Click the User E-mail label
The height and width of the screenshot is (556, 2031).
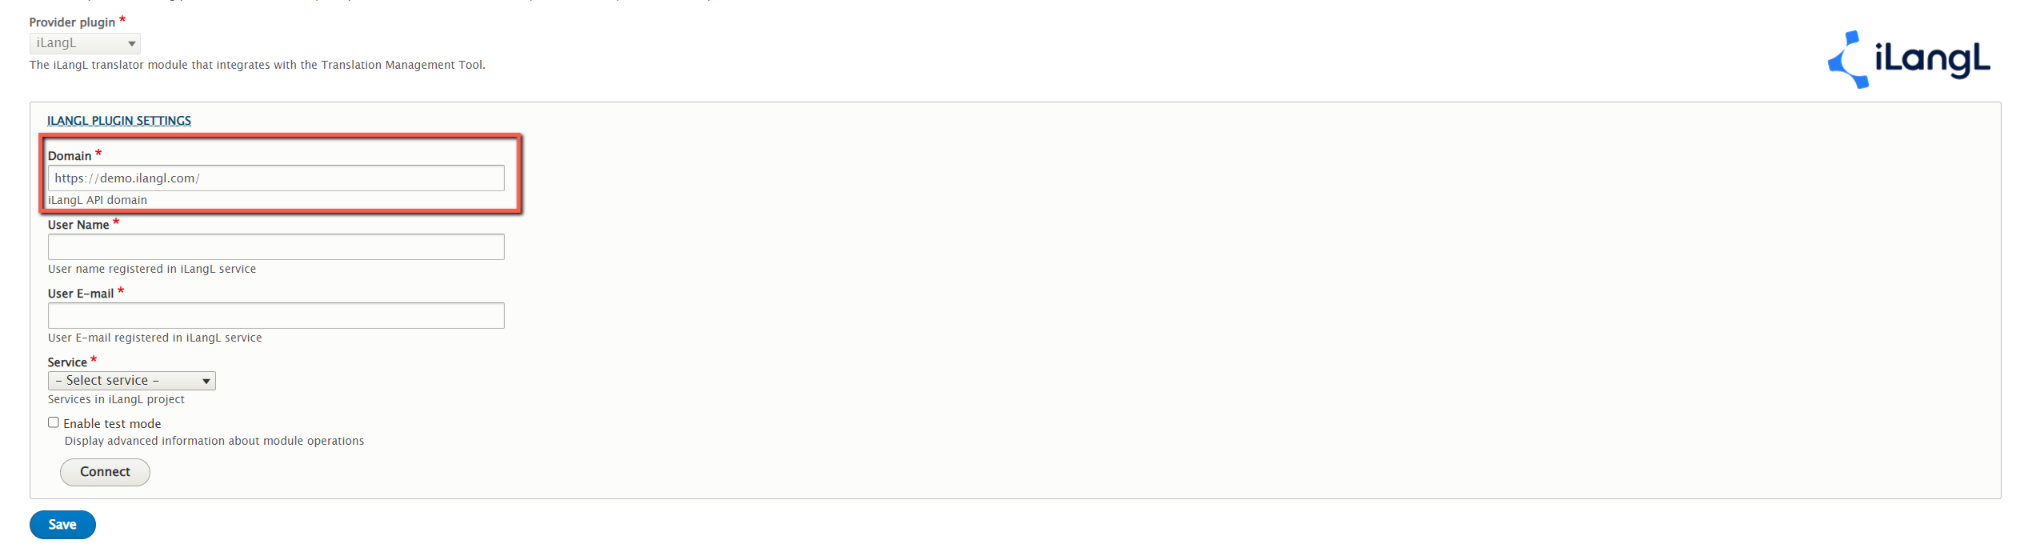click(81, 294)
